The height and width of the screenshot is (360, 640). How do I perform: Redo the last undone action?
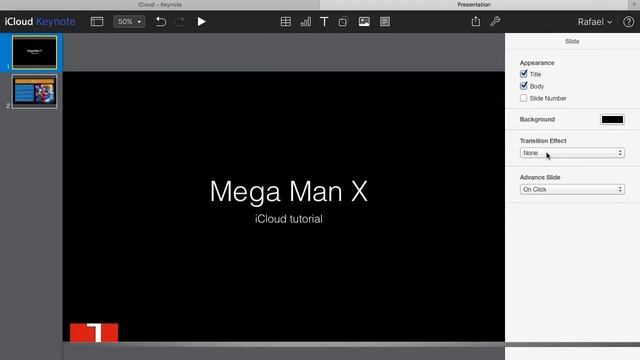point(180,22)
